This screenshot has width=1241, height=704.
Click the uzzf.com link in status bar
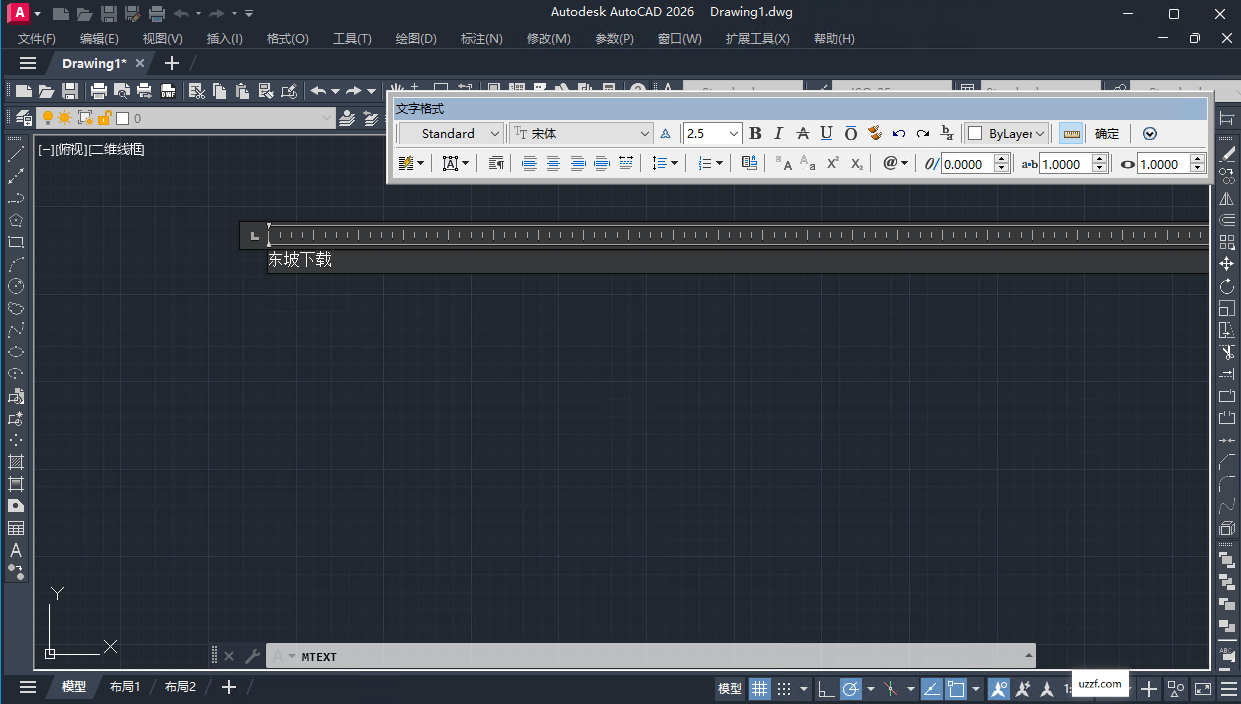(1100, 684)
